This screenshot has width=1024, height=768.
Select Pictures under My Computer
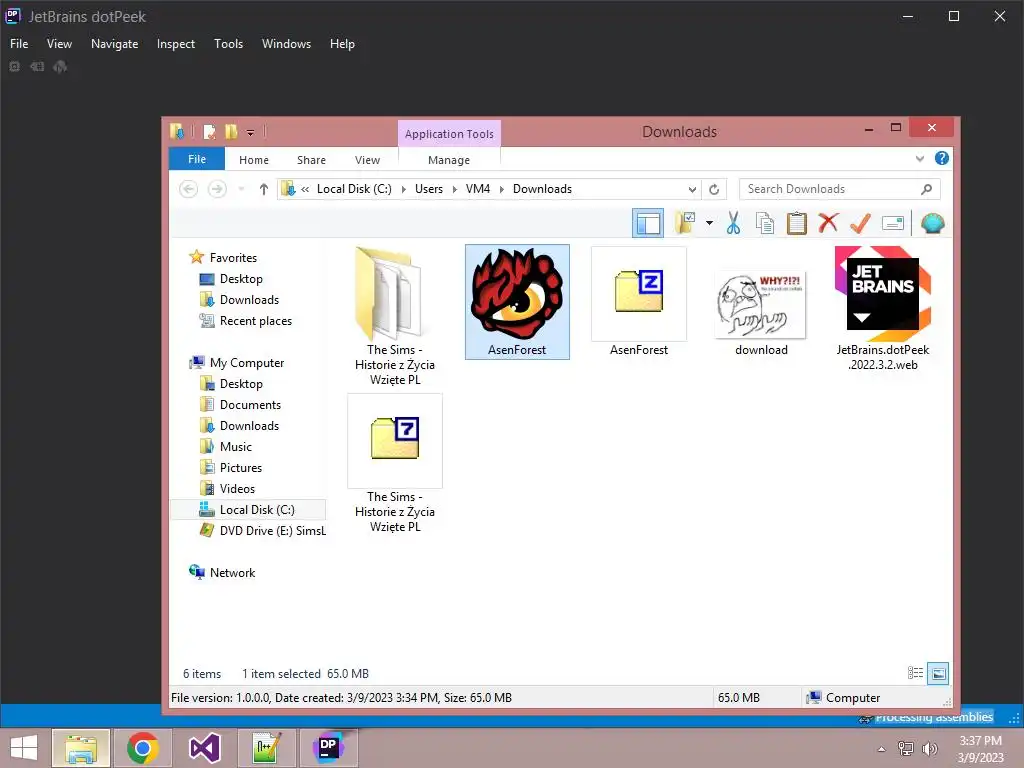pyautogui.click(x=240, y=468)
